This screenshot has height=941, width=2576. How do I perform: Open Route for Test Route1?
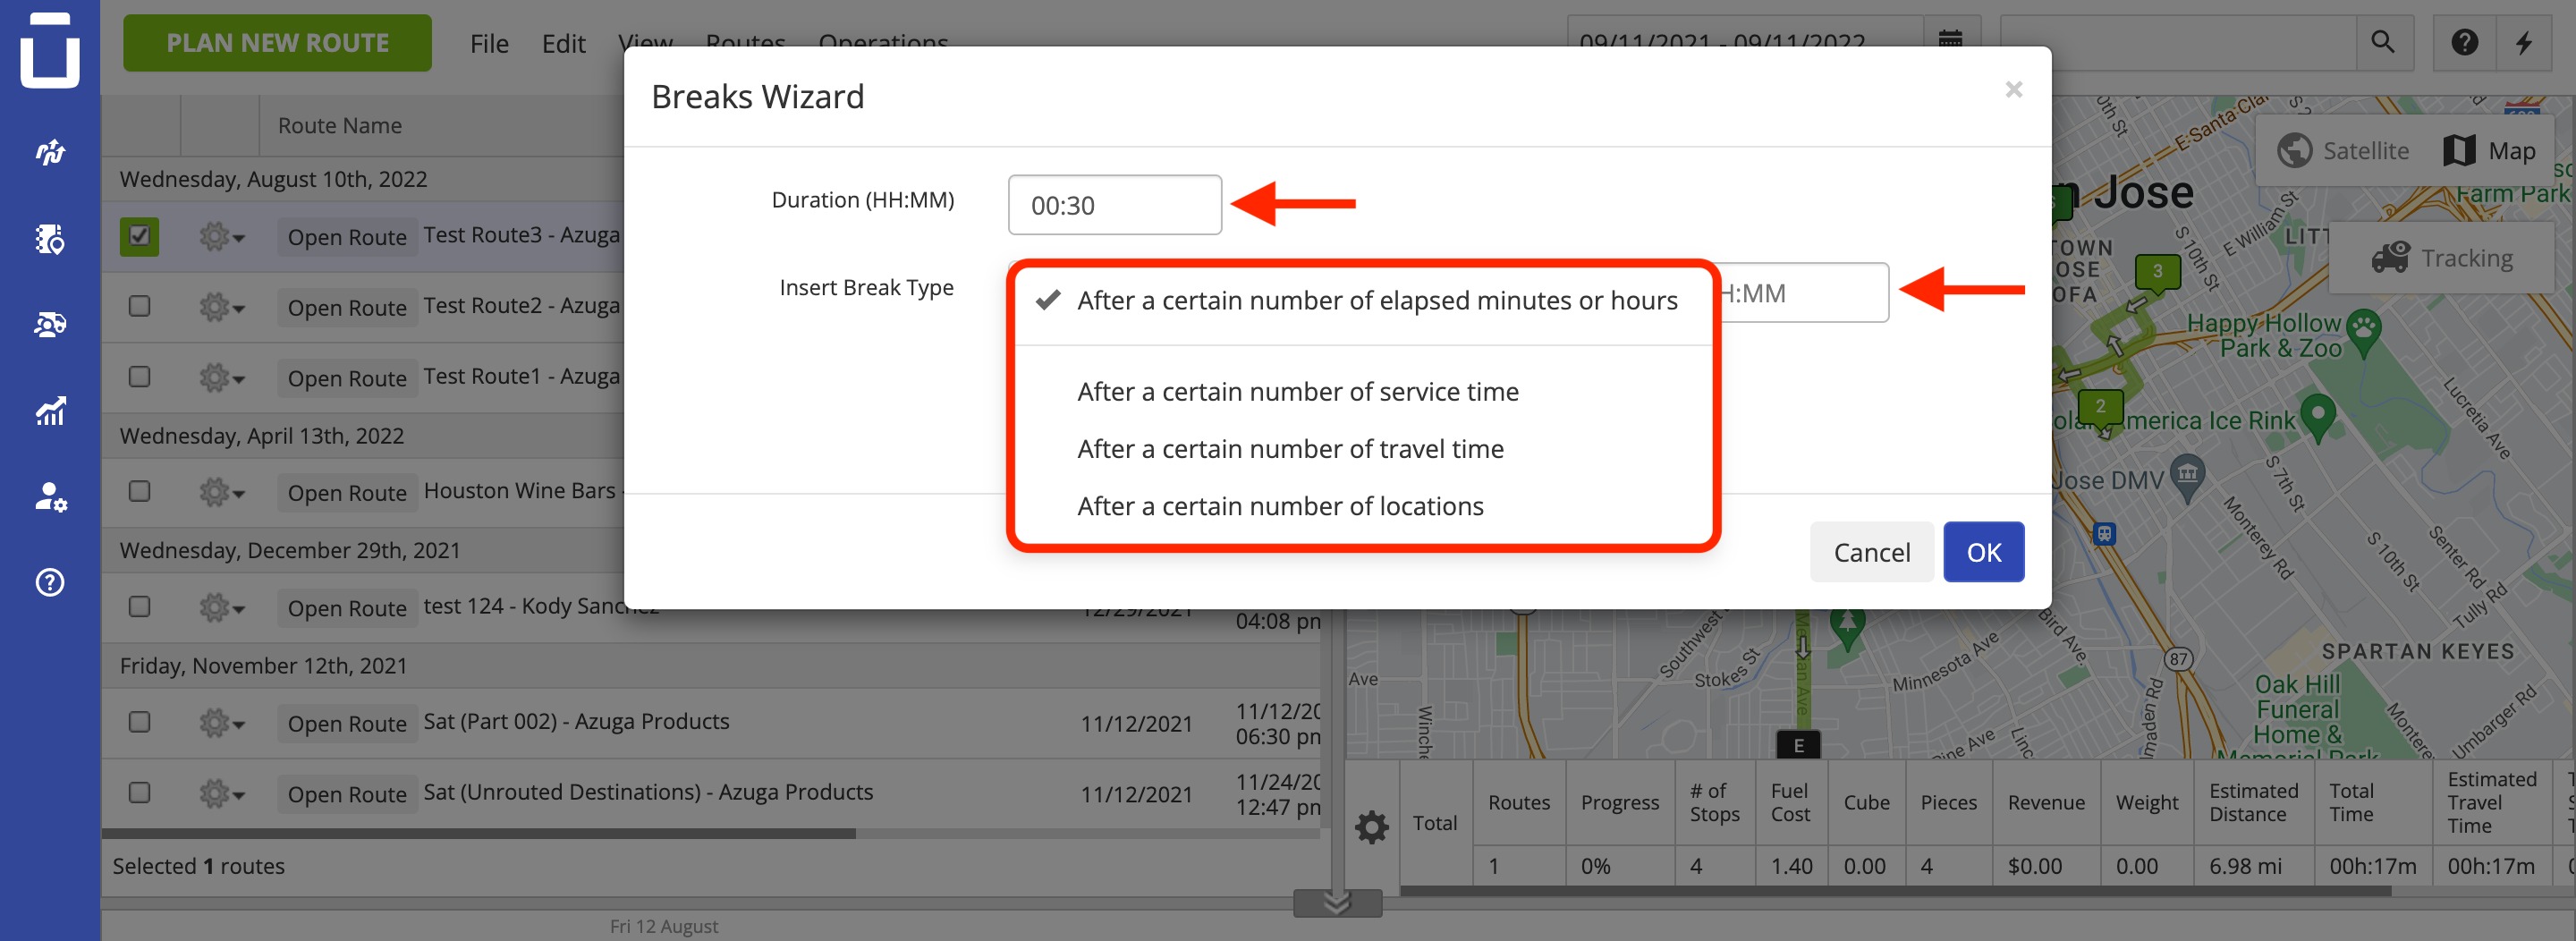pyautogui.click(x=347, y=378)
